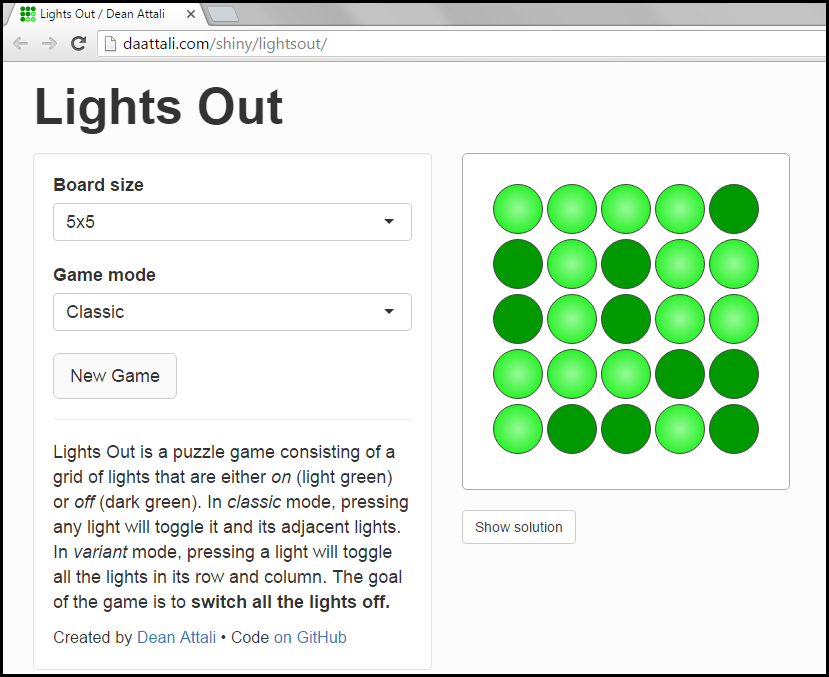Toggle the bottom-left light on the board

pyautogui.click(x=517, y=428)
